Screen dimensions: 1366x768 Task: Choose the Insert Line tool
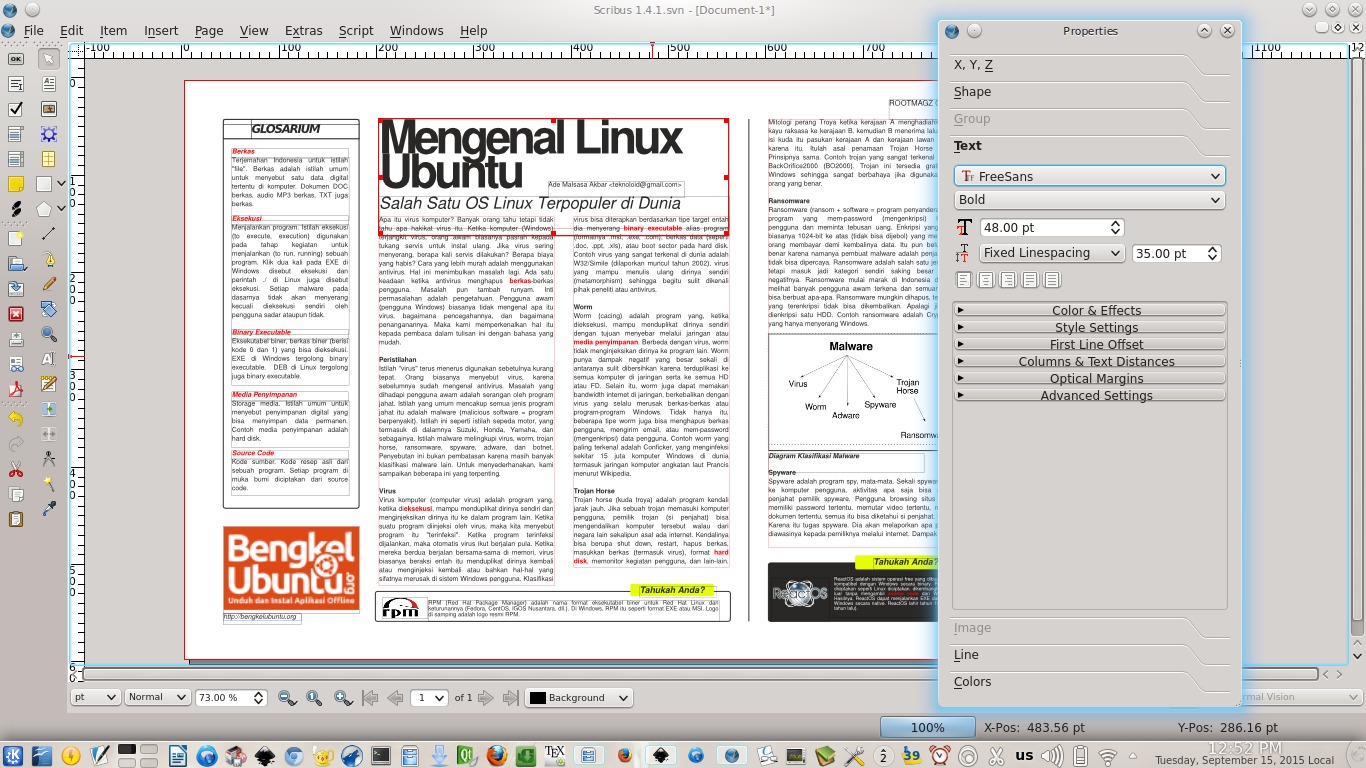point(48,234)
